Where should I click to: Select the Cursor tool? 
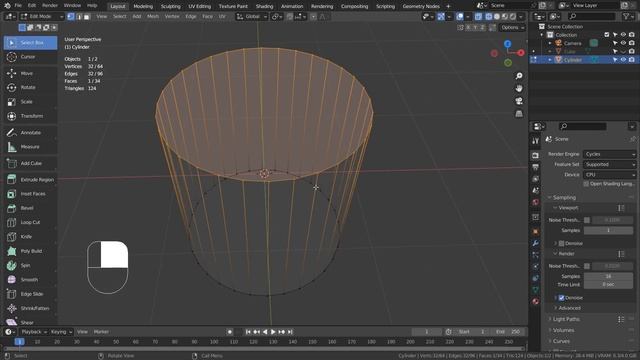click(31, 57)
